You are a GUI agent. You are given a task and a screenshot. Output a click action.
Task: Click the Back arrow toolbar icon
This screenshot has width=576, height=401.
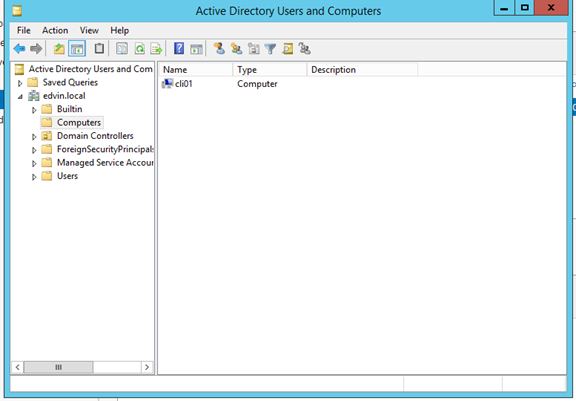(x=19, y=48)
